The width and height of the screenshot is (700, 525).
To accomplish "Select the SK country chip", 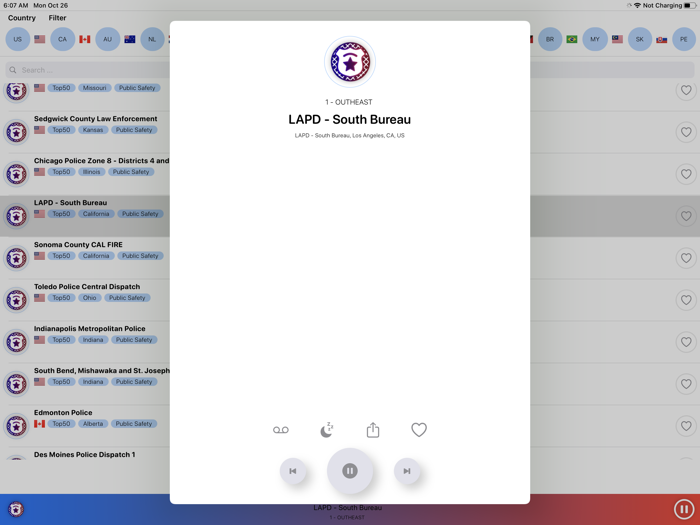I will click(640, 39).
